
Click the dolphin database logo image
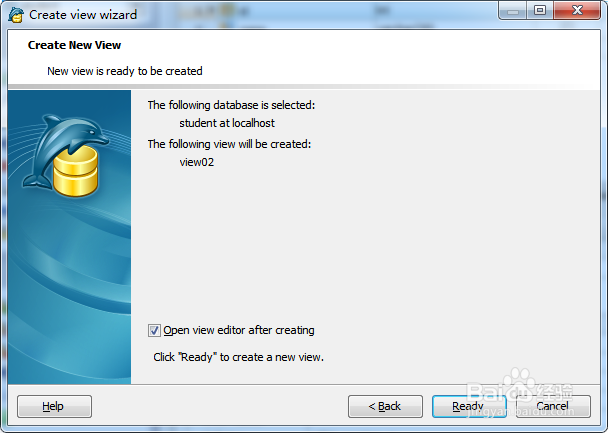coord(65,155)
